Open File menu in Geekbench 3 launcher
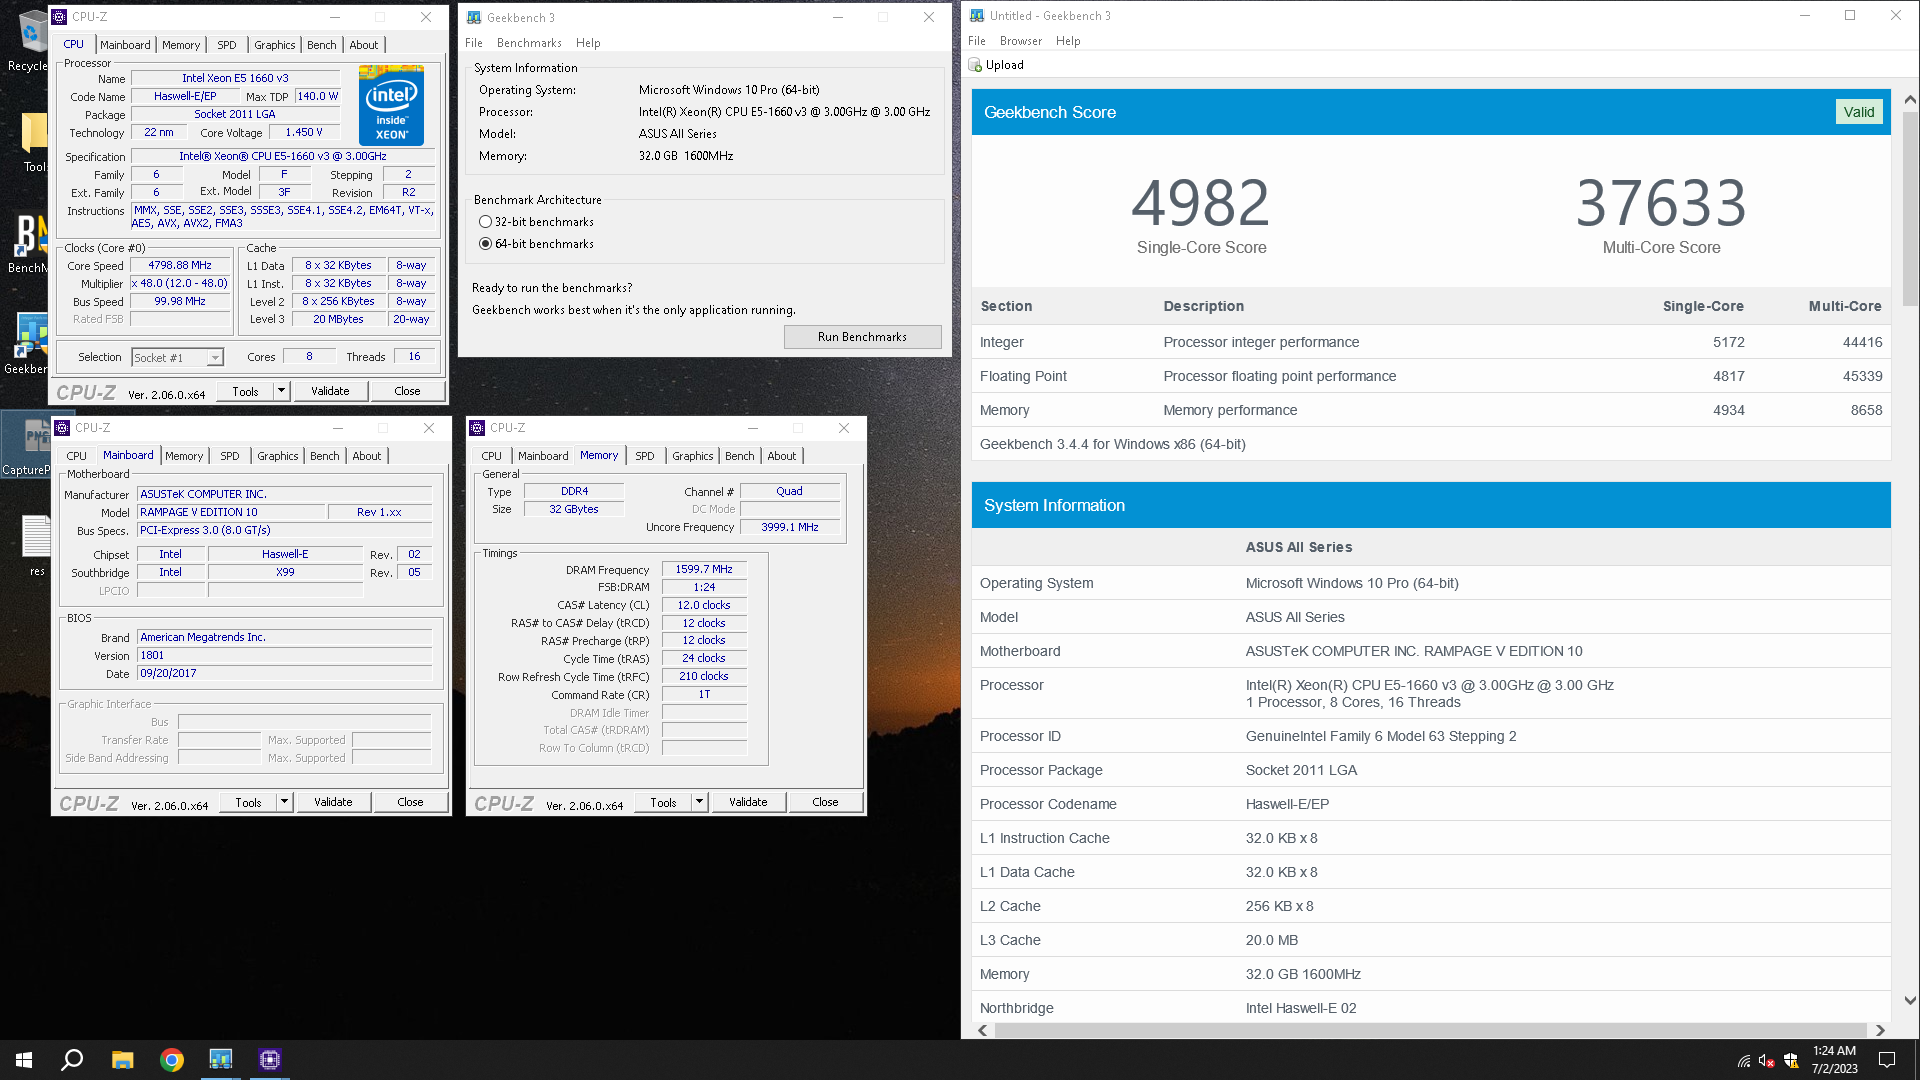Screen dimensions: 1920x1080 click(x=474, y=43)
